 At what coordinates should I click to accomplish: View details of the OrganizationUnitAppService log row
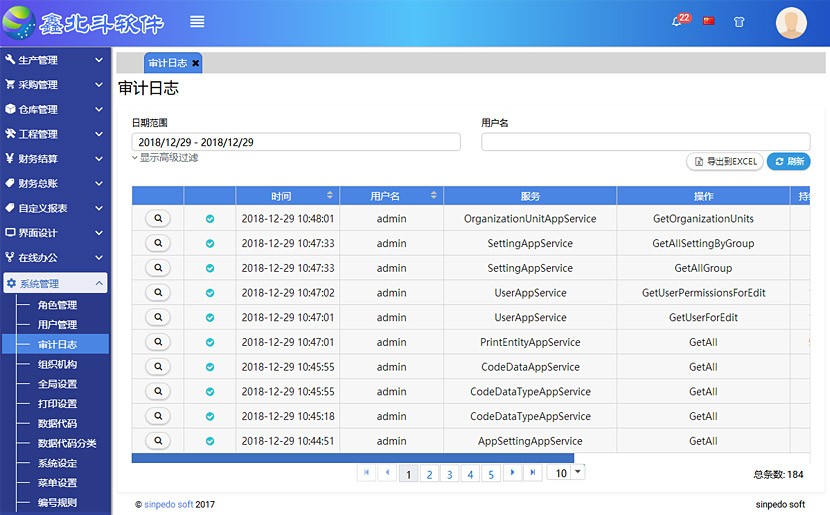tap(158, 219)
